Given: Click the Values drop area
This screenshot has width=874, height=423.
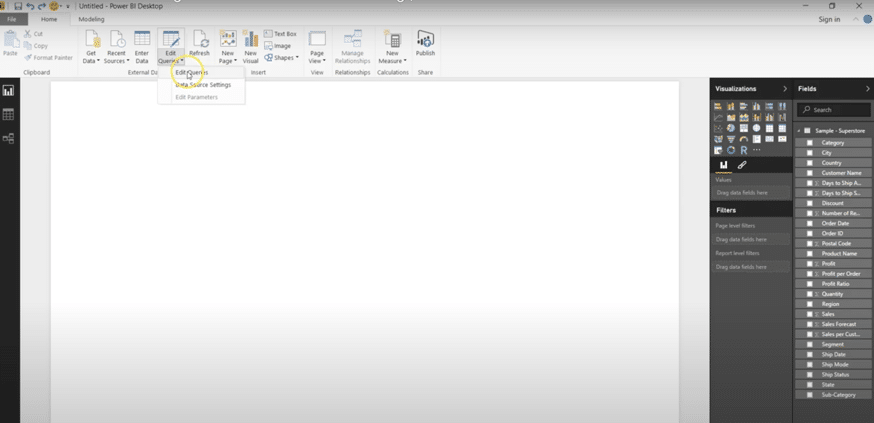Looking at the screenshot, I should tap(751, 192).
